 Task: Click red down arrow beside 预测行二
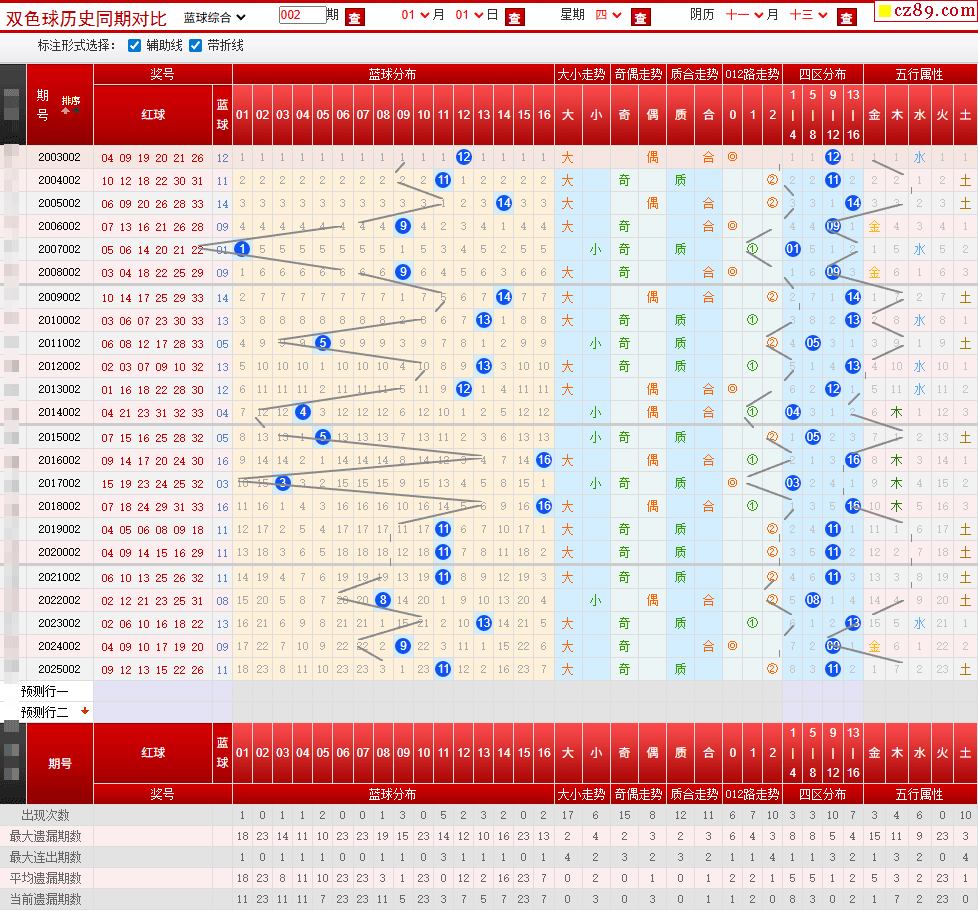point(85,711)
